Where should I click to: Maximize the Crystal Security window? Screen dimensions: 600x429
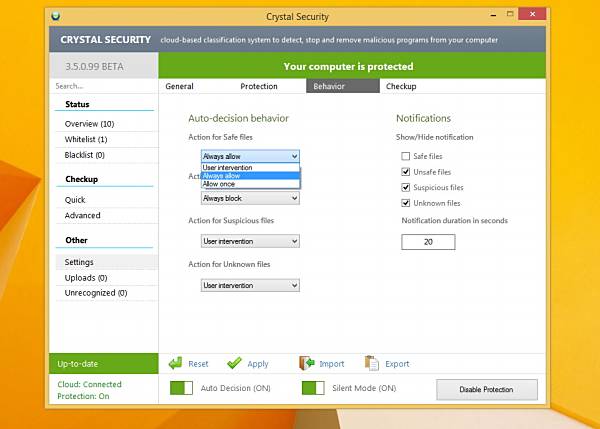pos(510,14)
